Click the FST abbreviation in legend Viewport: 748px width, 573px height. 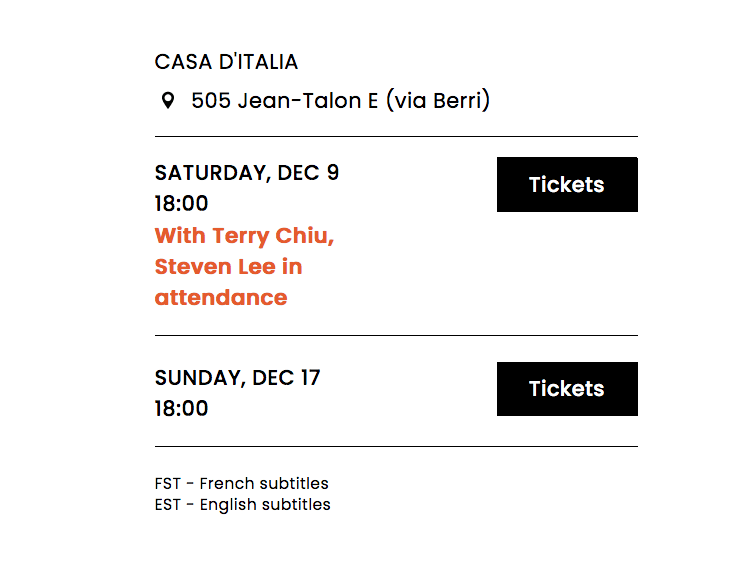tap(167, 484)
